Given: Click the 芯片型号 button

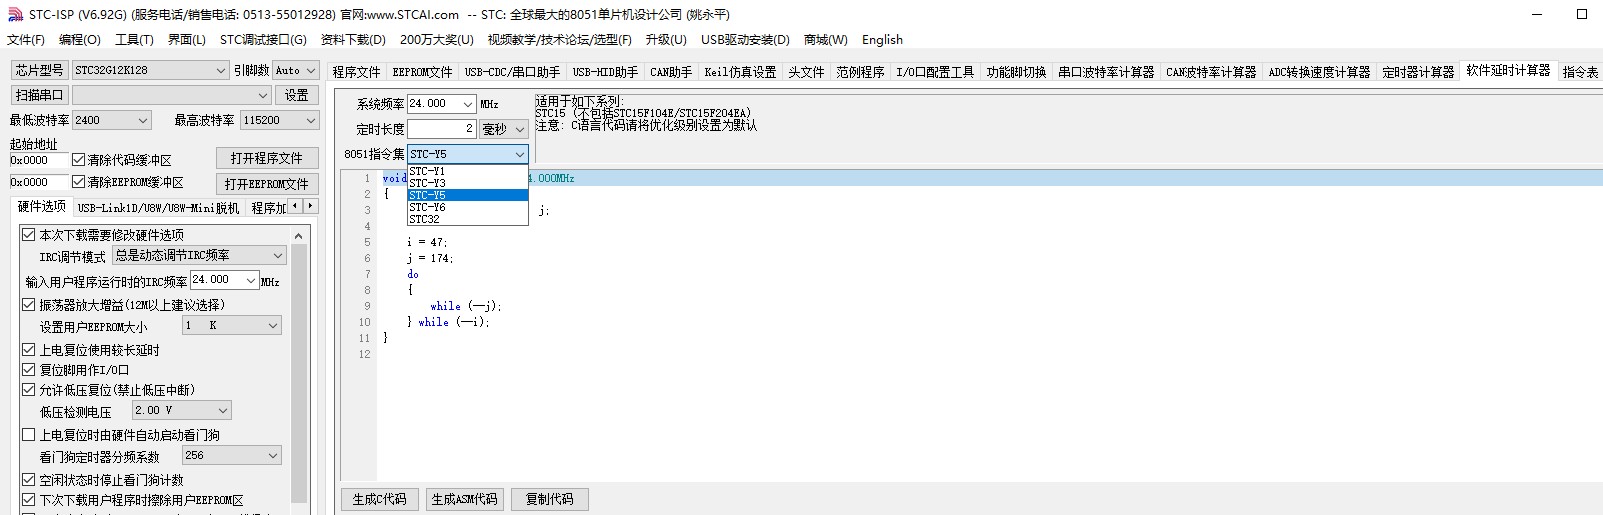Looking at the screenshot, I should pyautogui.click(x=39, y=70).
